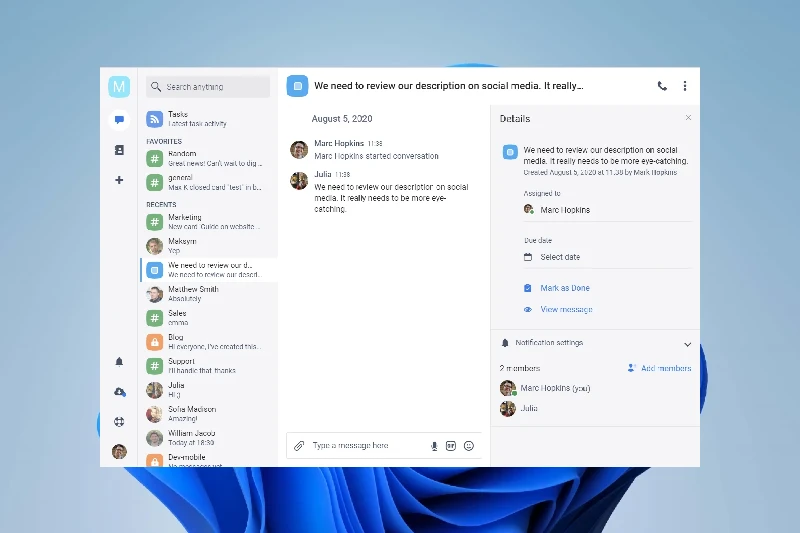This screenshot has height=533, width=800.
Task: Change assignee Marc Hopkins field
Action: (607, 210)
